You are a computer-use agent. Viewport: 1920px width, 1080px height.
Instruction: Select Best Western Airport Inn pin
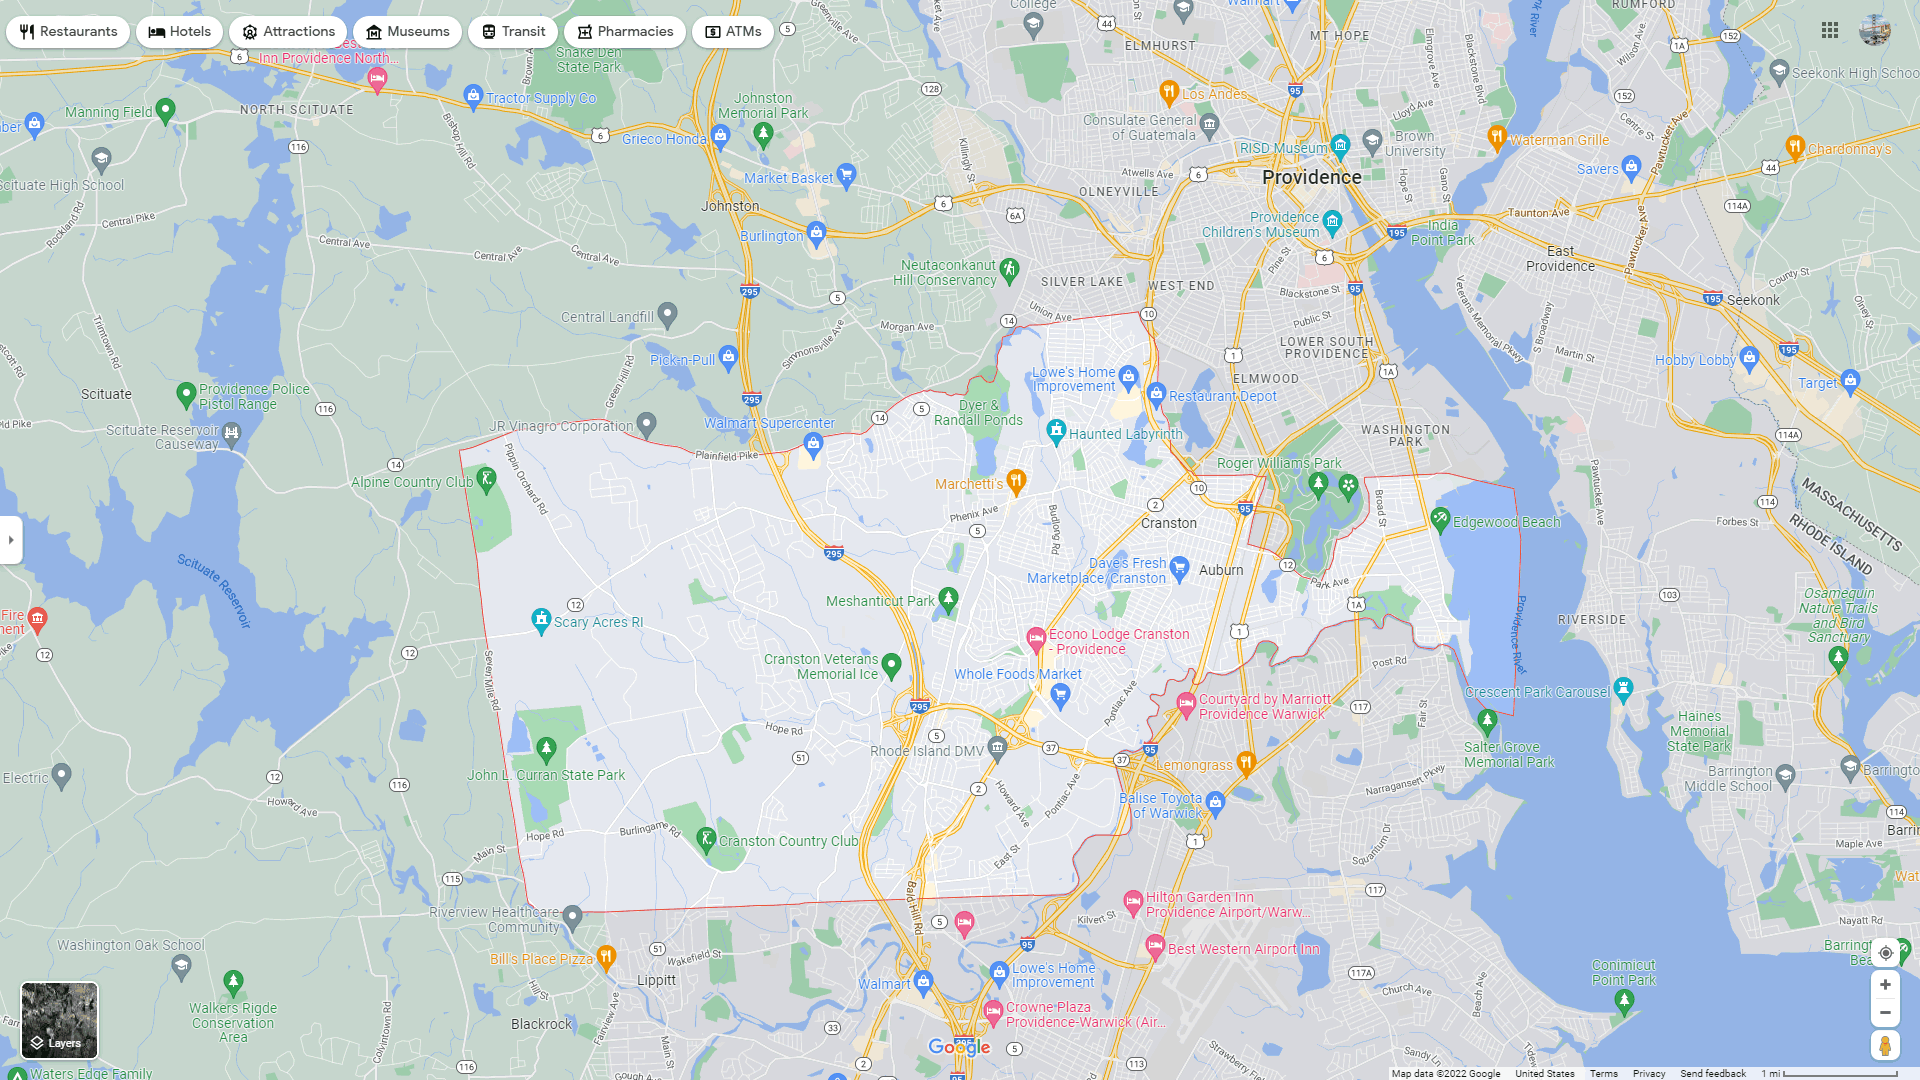click(x=1155, y=946)
